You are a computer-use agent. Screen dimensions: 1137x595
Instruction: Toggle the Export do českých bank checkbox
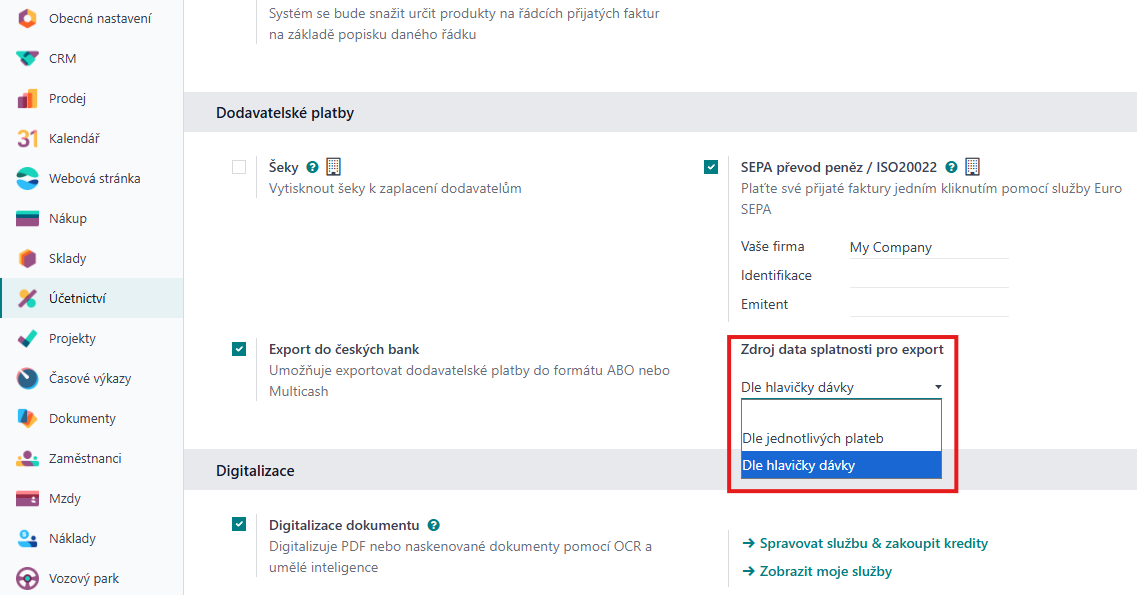point(239,349)
